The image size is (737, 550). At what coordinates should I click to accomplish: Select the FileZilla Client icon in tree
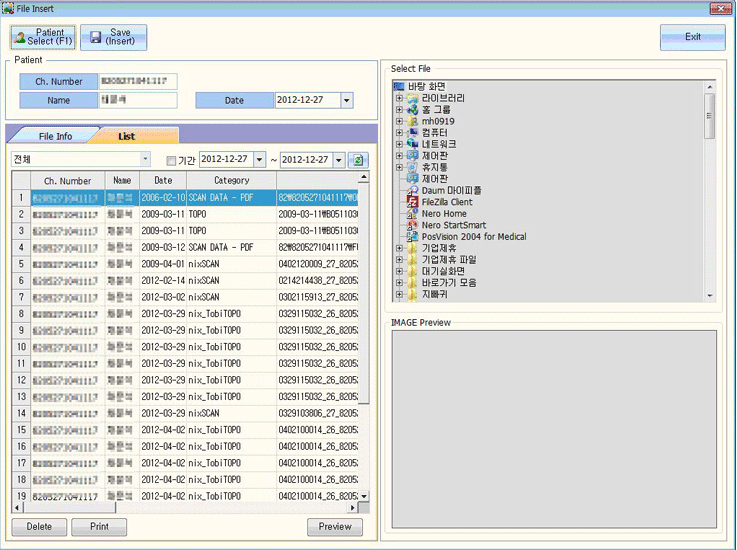(x=413, y=202)
